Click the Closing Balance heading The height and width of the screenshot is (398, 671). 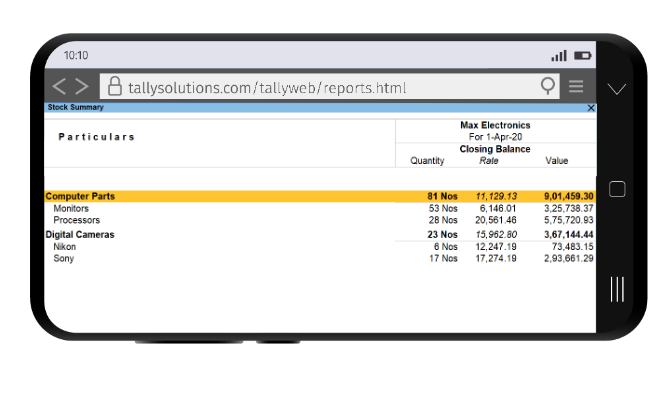[x=495, y=149]
